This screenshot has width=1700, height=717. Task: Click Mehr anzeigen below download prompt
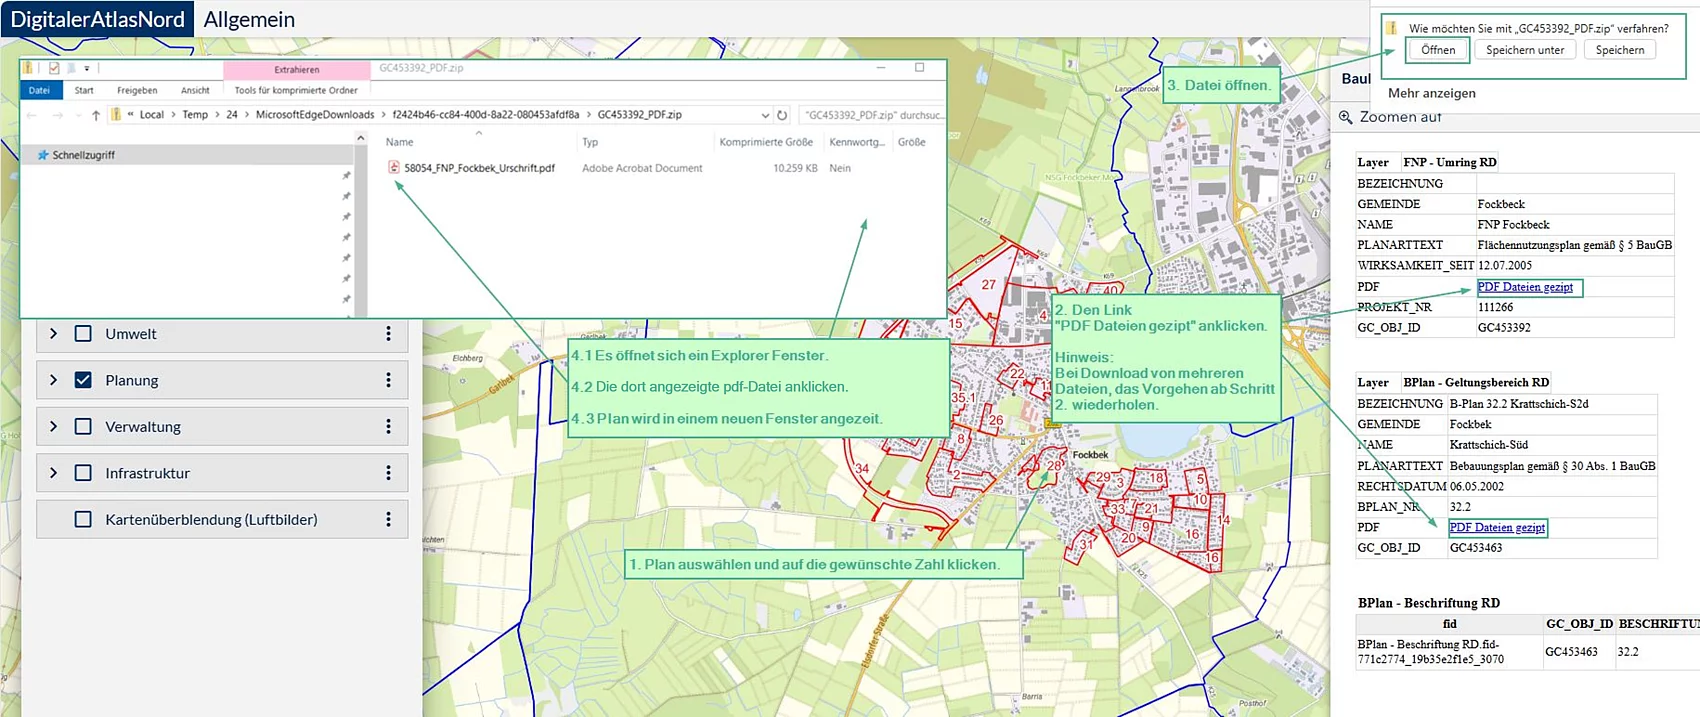(1432, 93)
